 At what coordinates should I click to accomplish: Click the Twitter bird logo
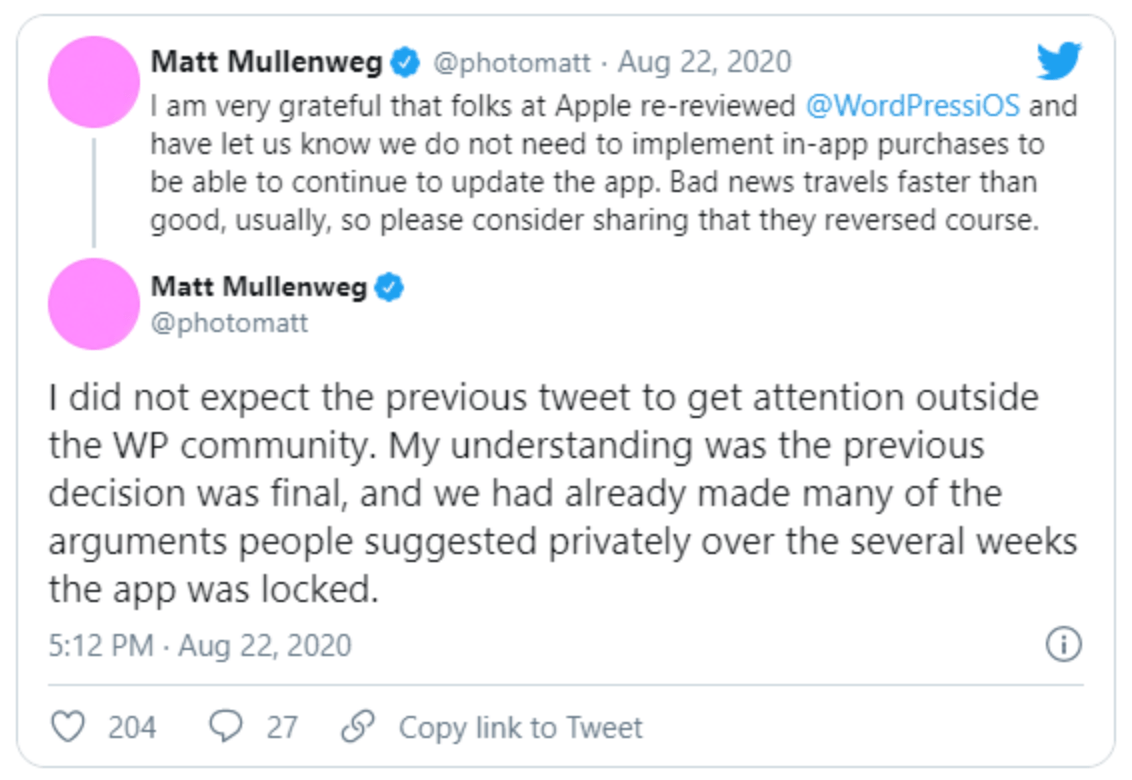[x=1058, y=61]
